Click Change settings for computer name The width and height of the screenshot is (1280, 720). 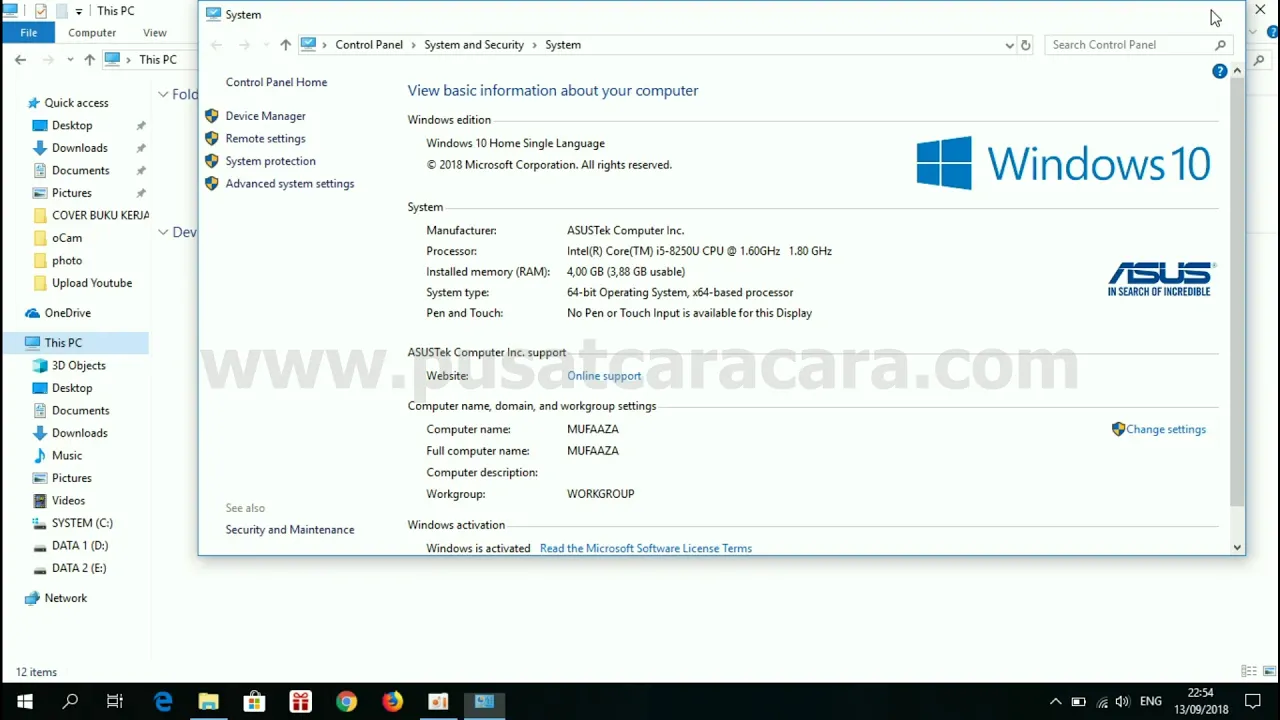tap(1166, 429)
